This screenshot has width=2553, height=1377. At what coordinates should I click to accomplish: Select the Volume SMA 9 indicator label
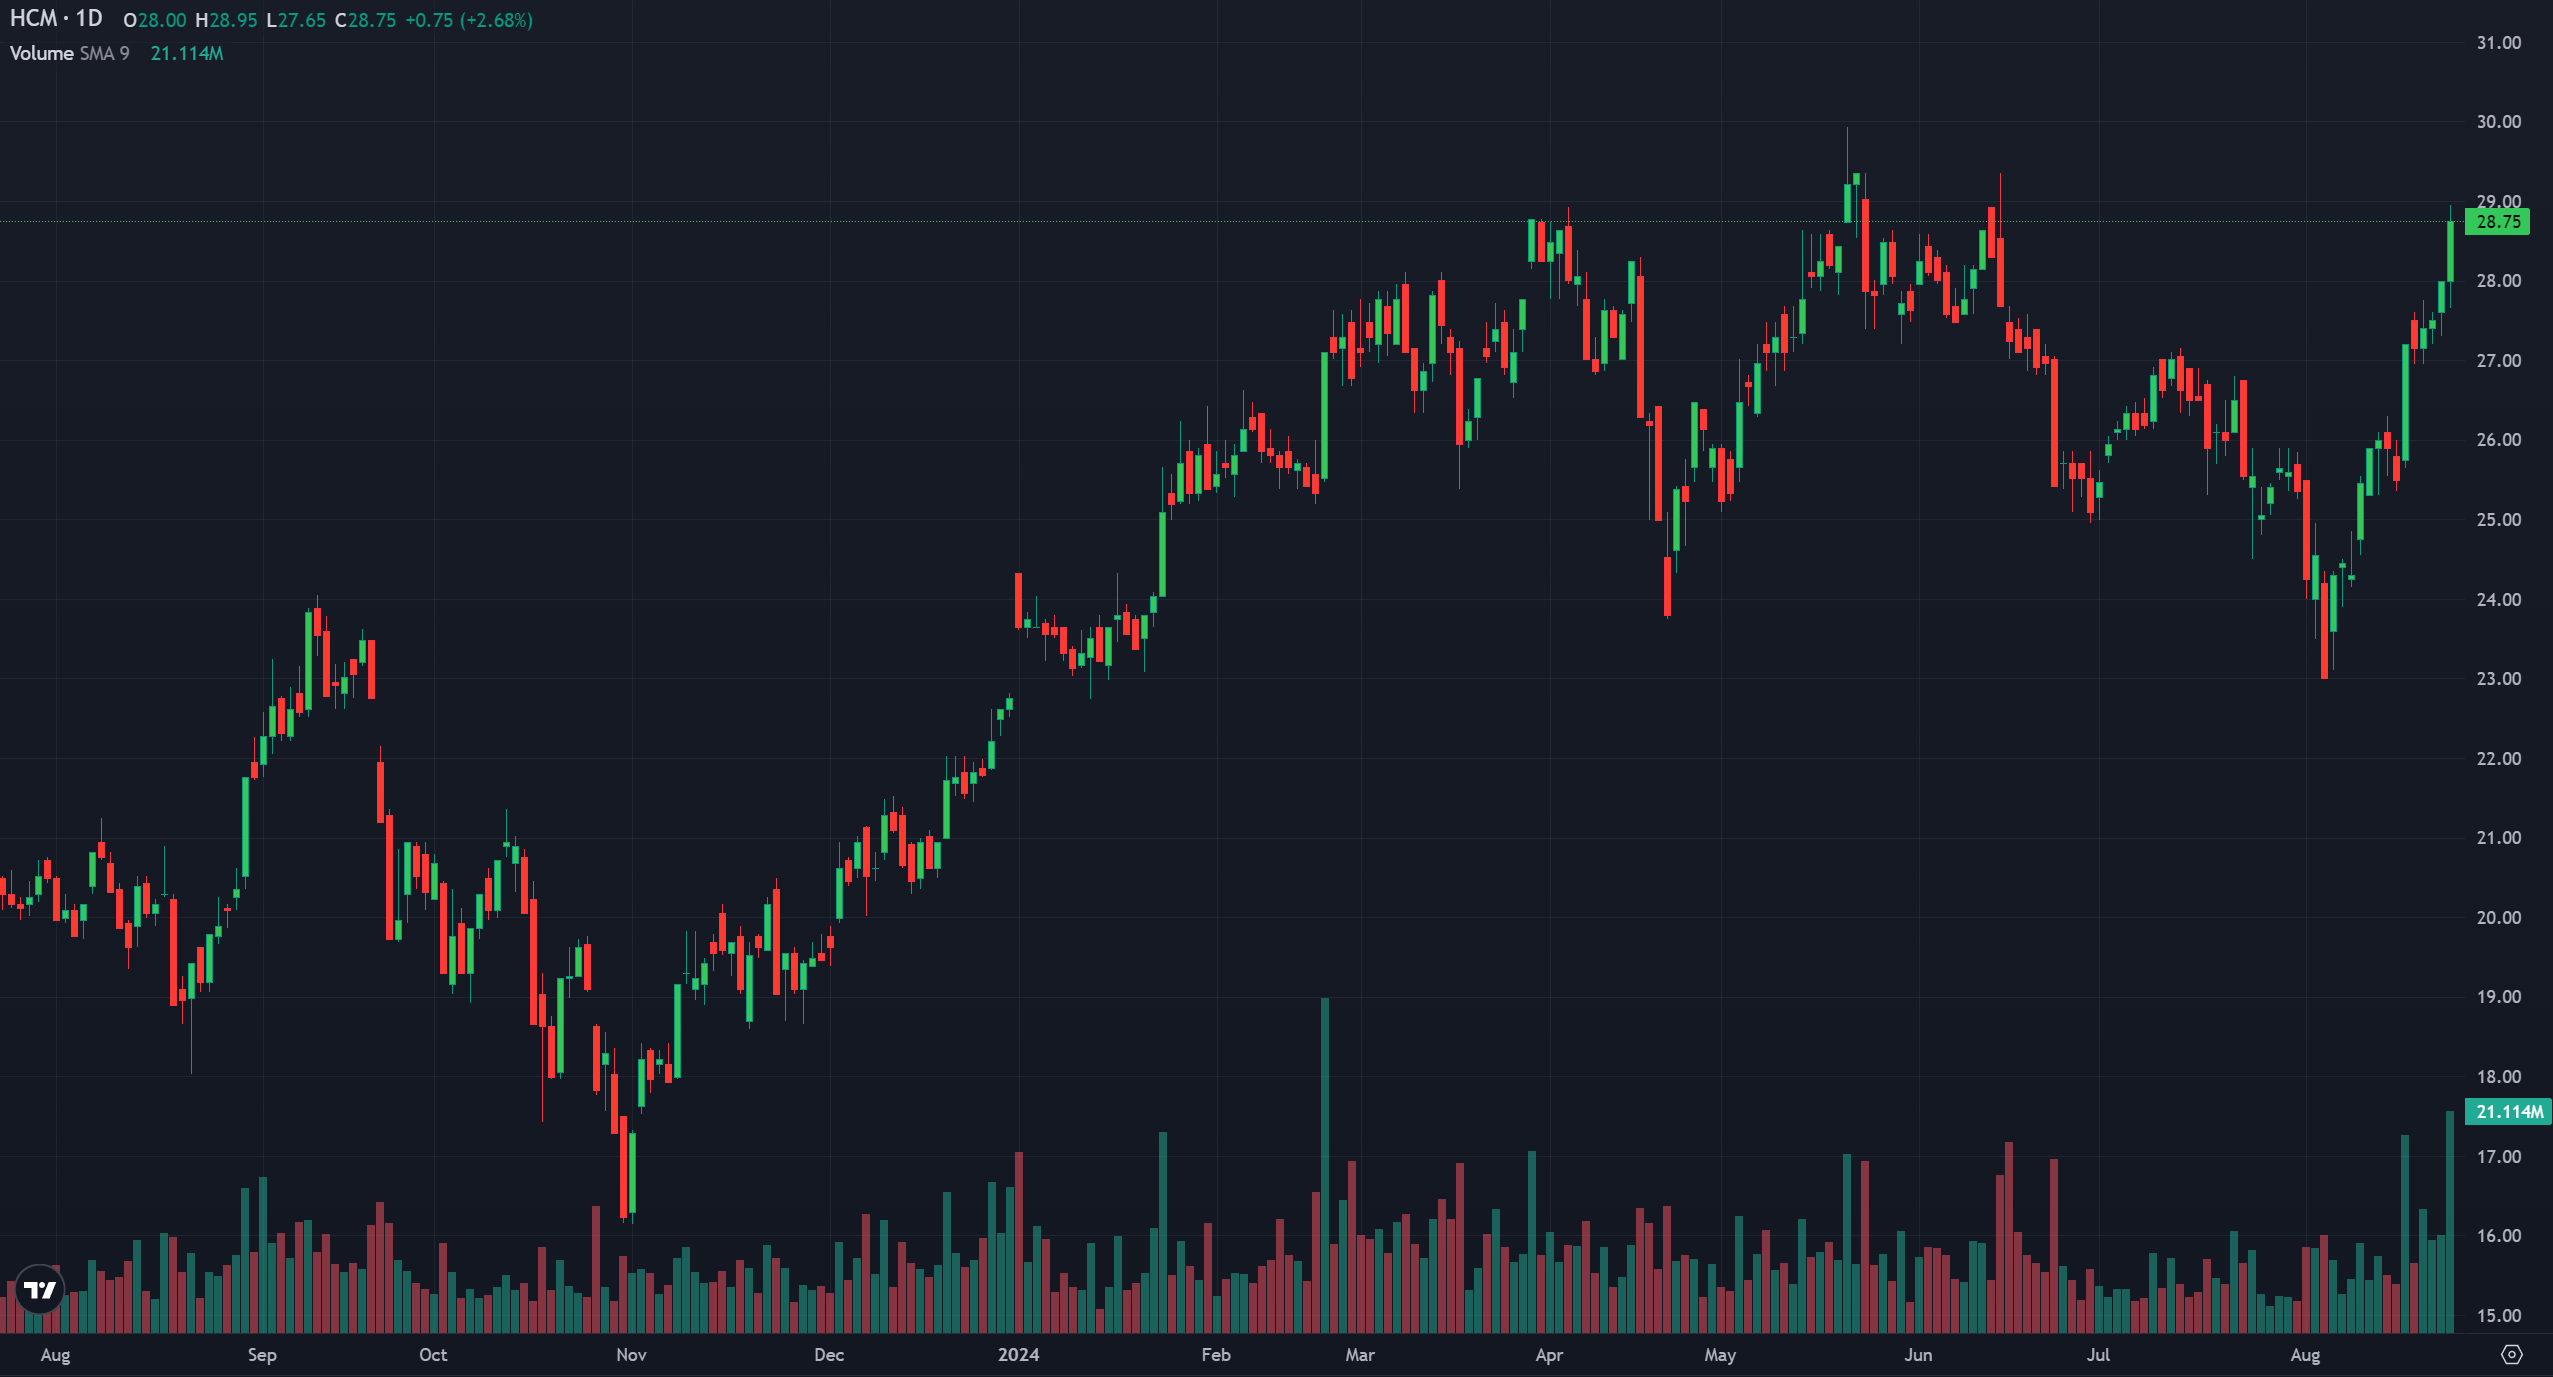(69, 54)
